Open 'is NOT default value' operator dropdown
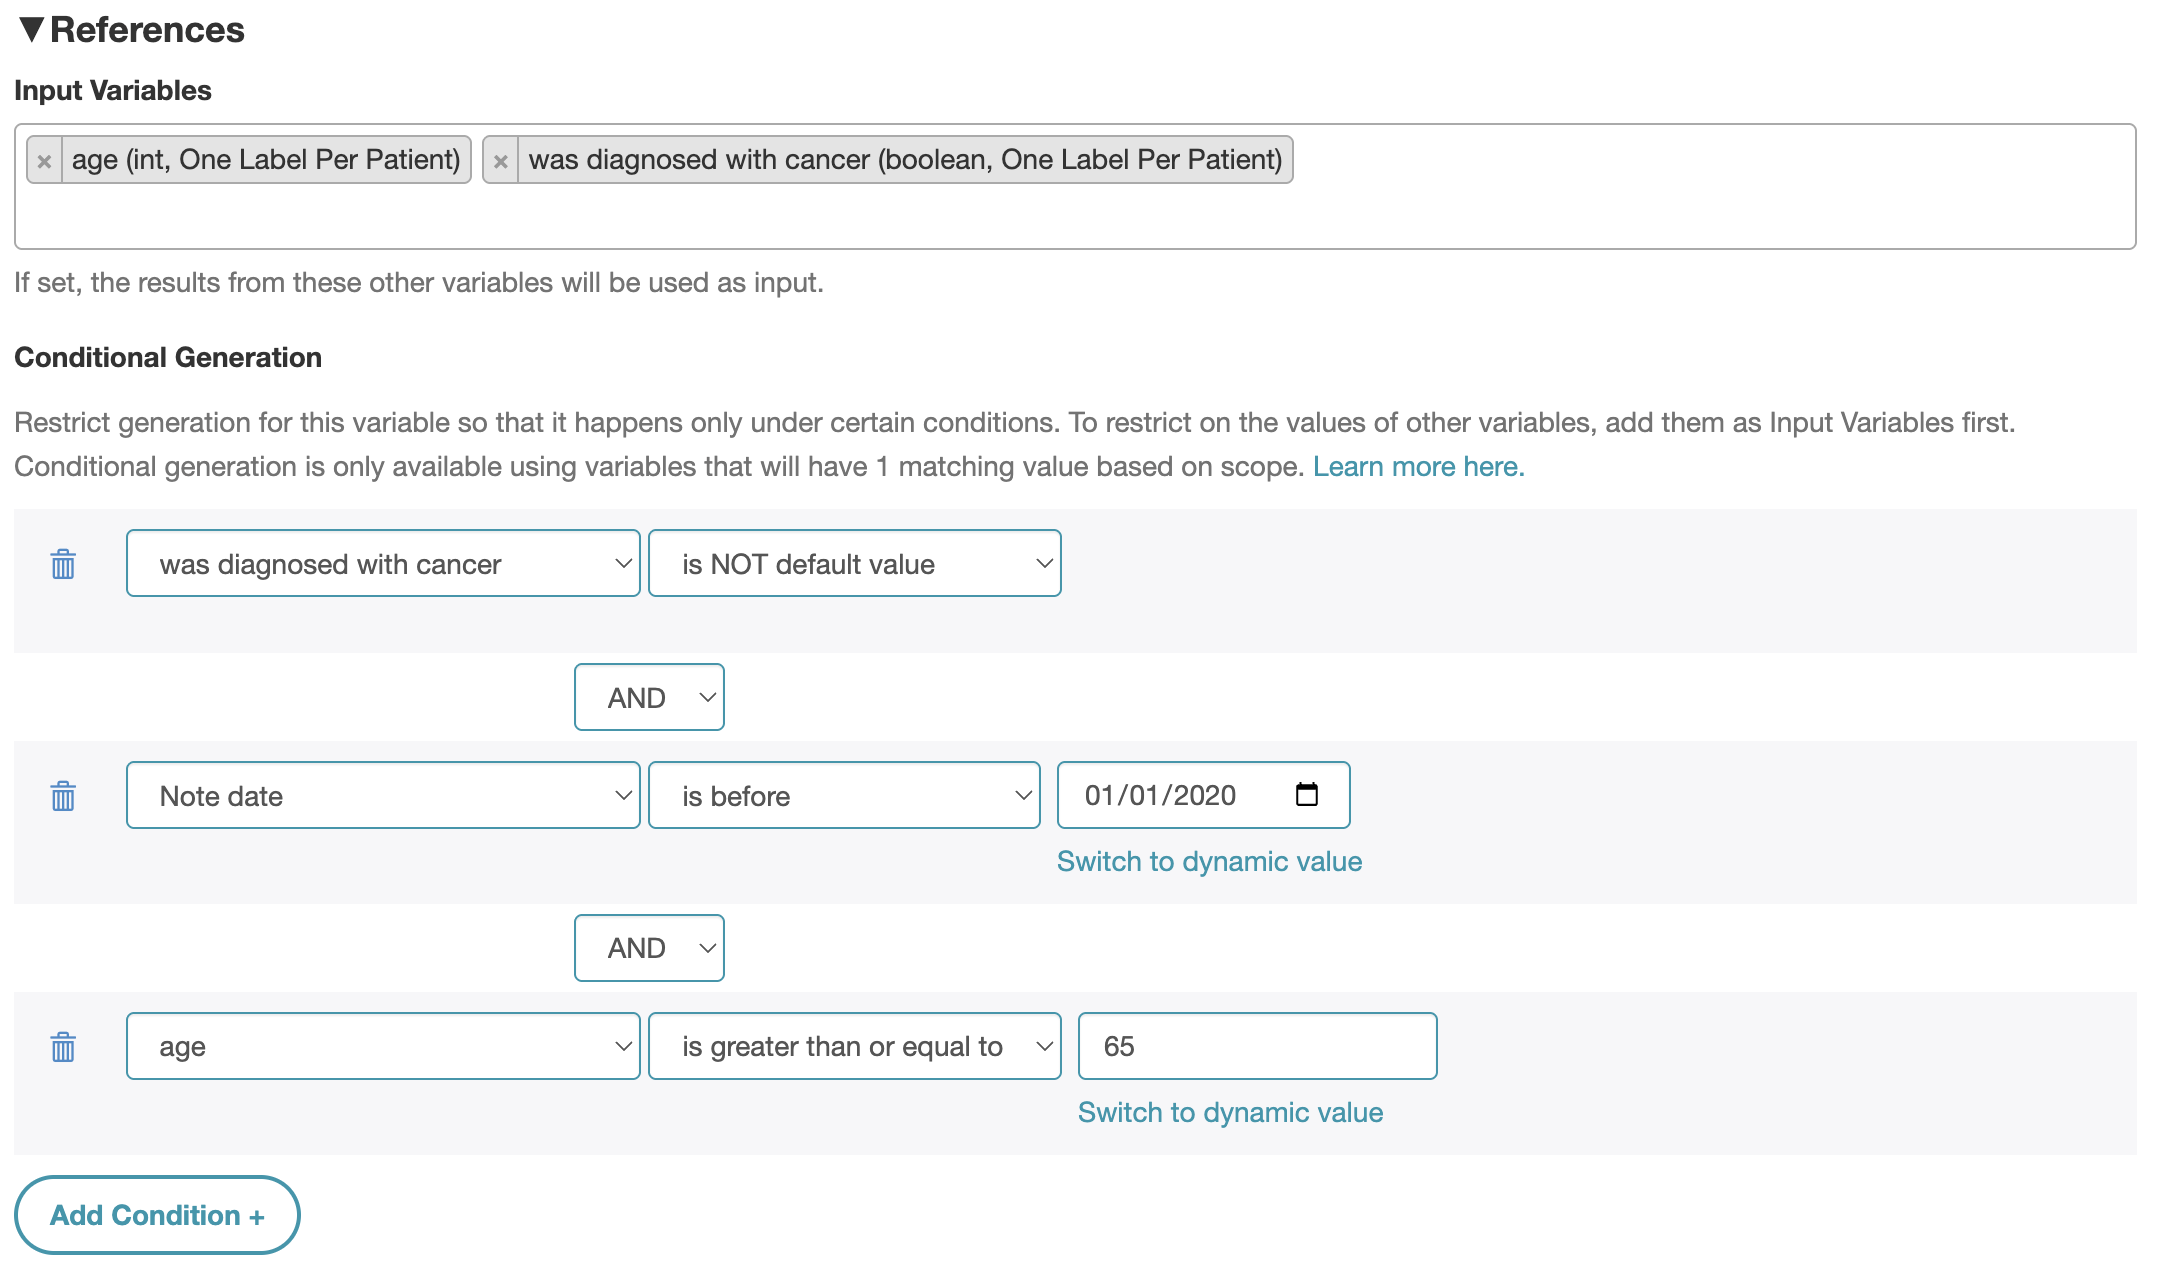The height and width of the screenshot is (1272, 2158). pyautogui.click(x=854, y=564)
